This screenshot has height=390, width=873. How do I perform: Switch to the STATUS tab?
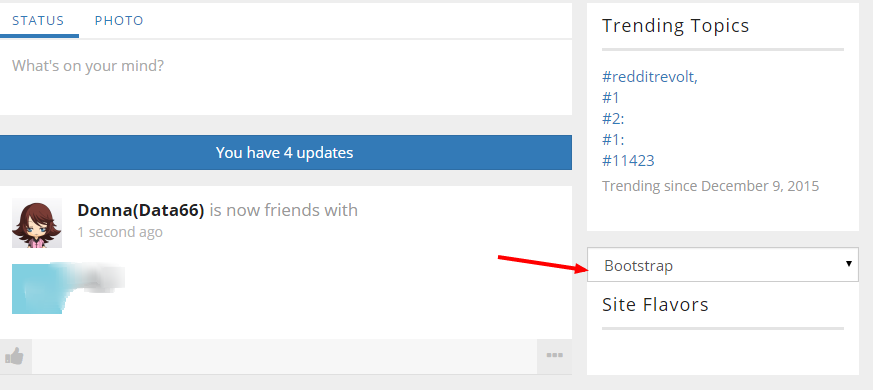tap(38, 21)
